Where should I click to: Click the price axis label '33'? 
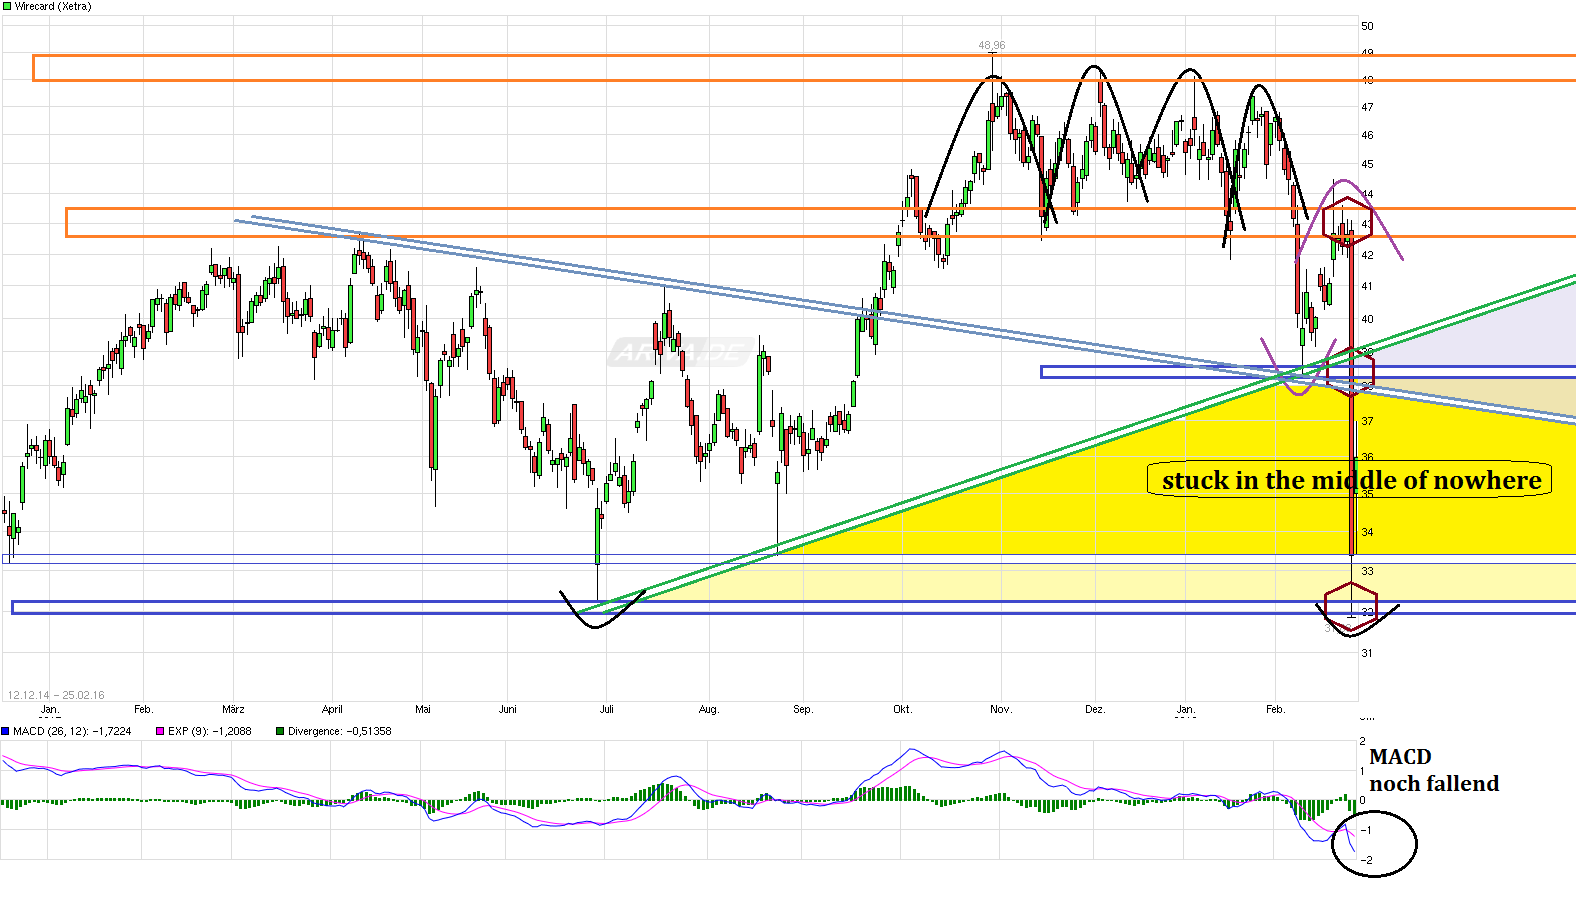pos(1367,571)
